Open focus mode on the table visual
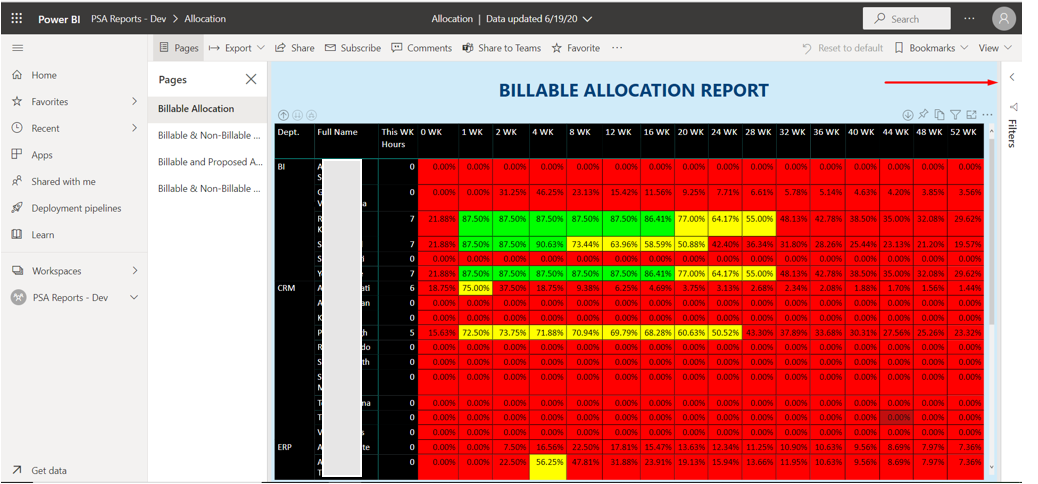The width and height of the screenshot is (1038, 484). pos(971,116)
